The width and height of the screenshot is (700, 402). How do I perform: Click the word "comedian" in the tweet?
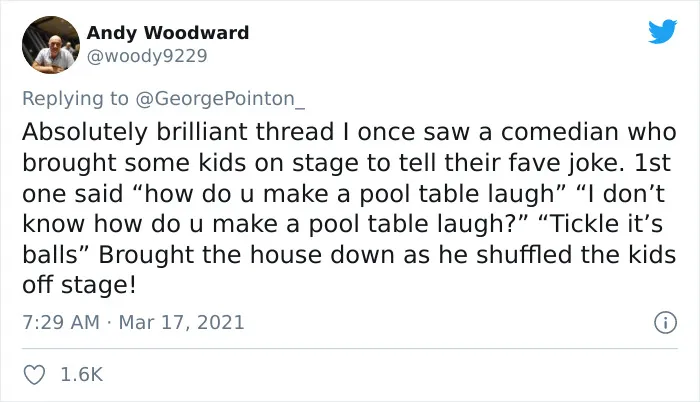560,132
